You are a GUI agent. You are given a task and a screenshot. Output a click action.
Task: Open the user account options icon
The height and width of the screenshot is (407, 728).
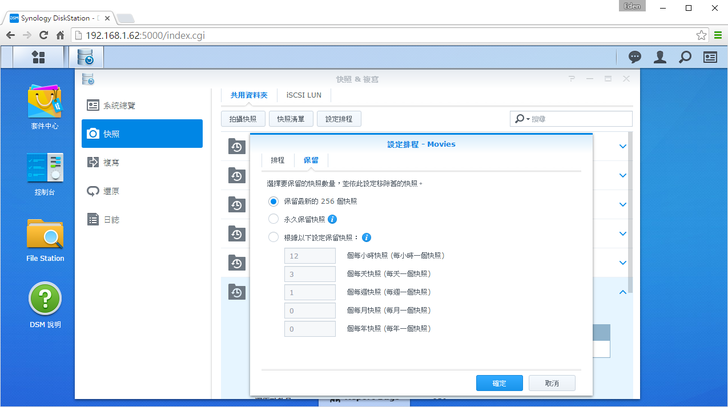coord(660,57)
